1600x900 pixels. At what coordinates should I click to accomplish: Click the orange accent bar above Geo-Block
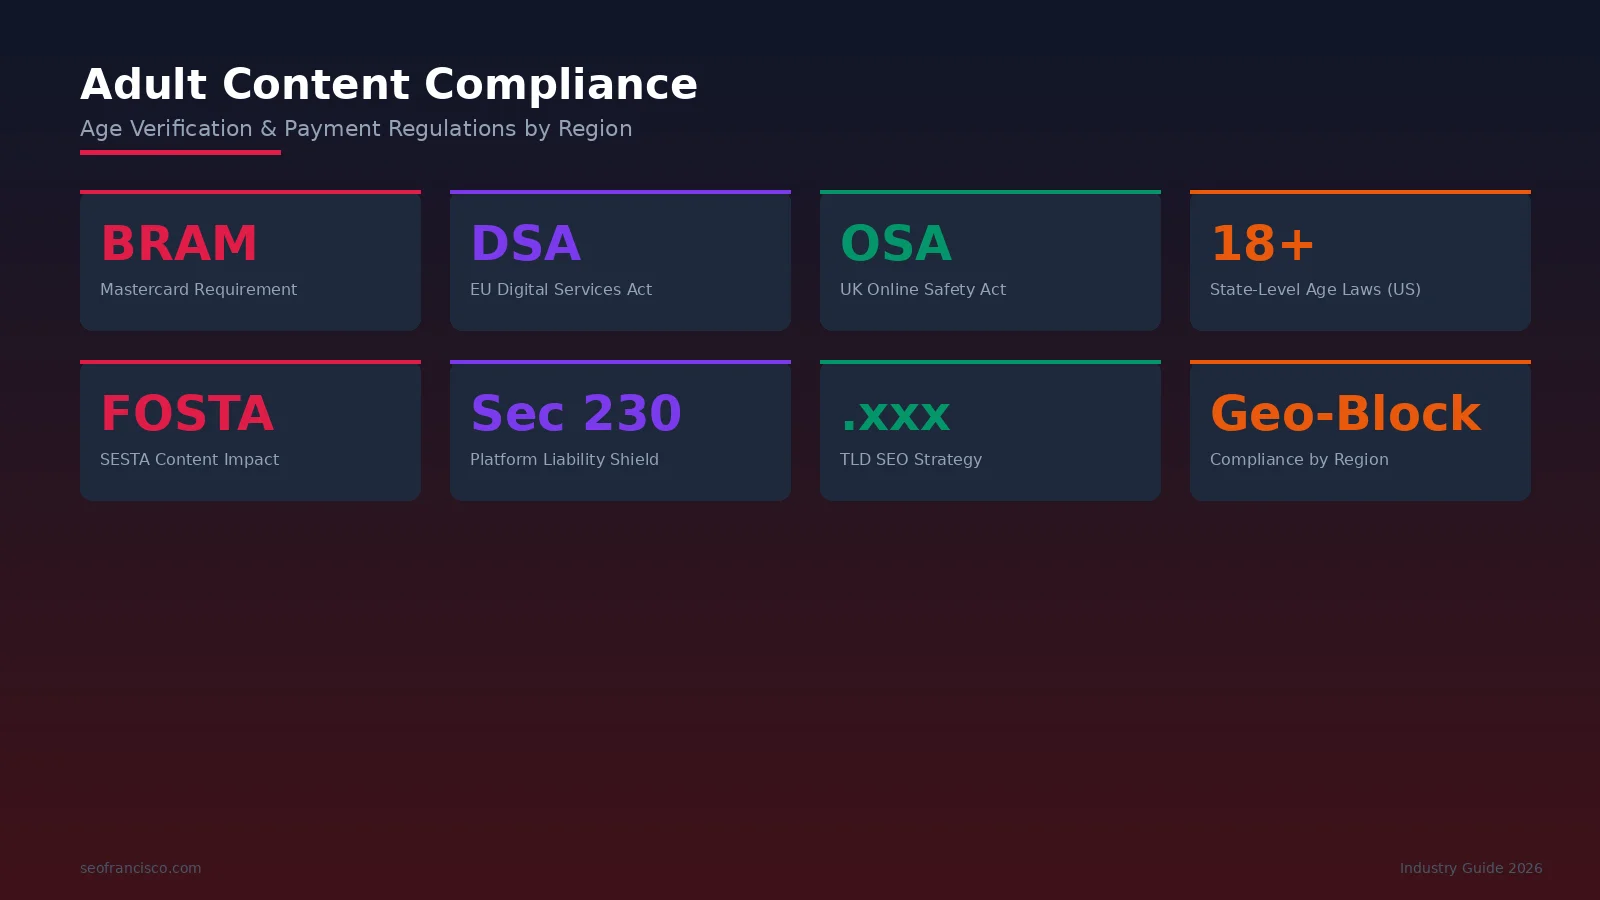coord(1360,361)
